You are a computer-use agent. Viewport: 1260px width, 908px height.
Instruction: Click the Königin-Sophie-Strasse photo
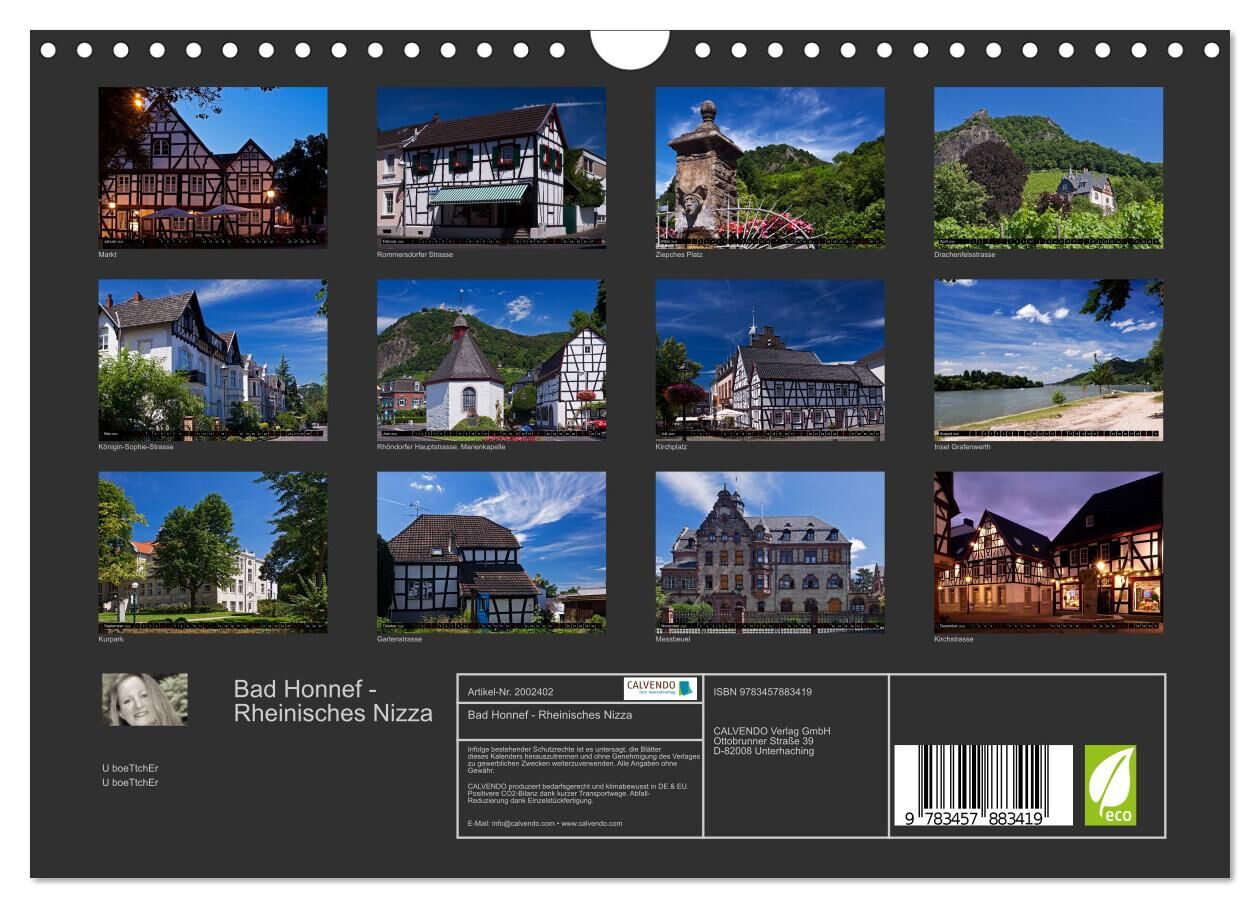(212, 359)
